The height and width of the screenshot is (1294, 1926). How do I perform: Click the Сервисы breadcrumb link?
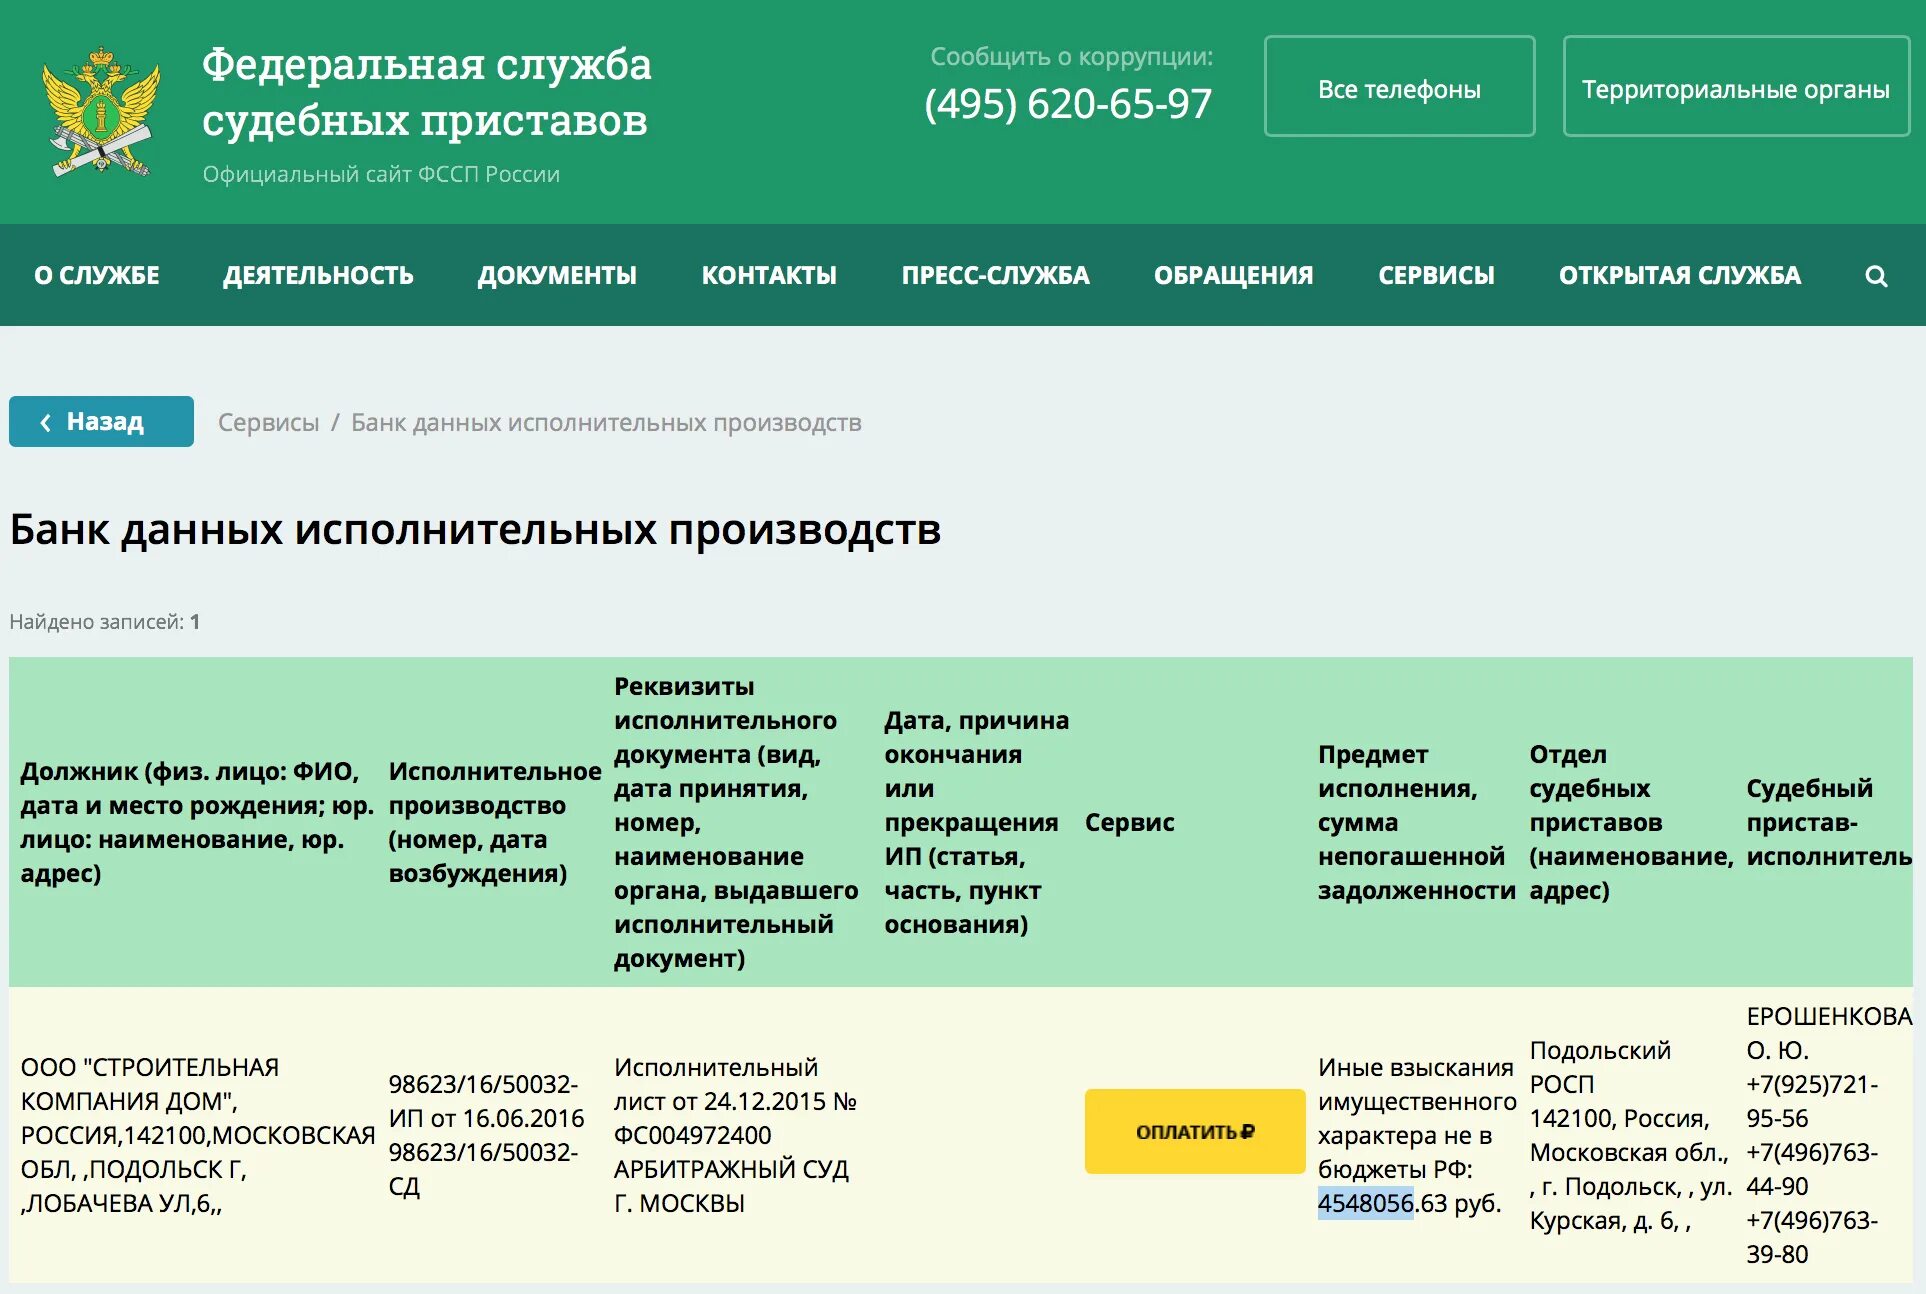[268, 423]
